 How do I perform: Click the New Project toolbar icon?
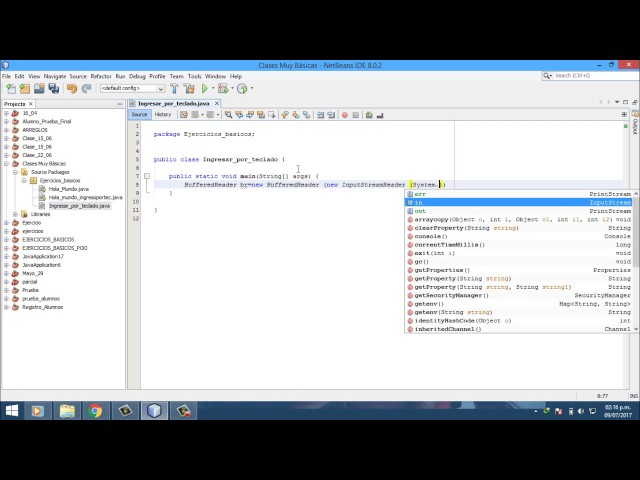[25, 89]
